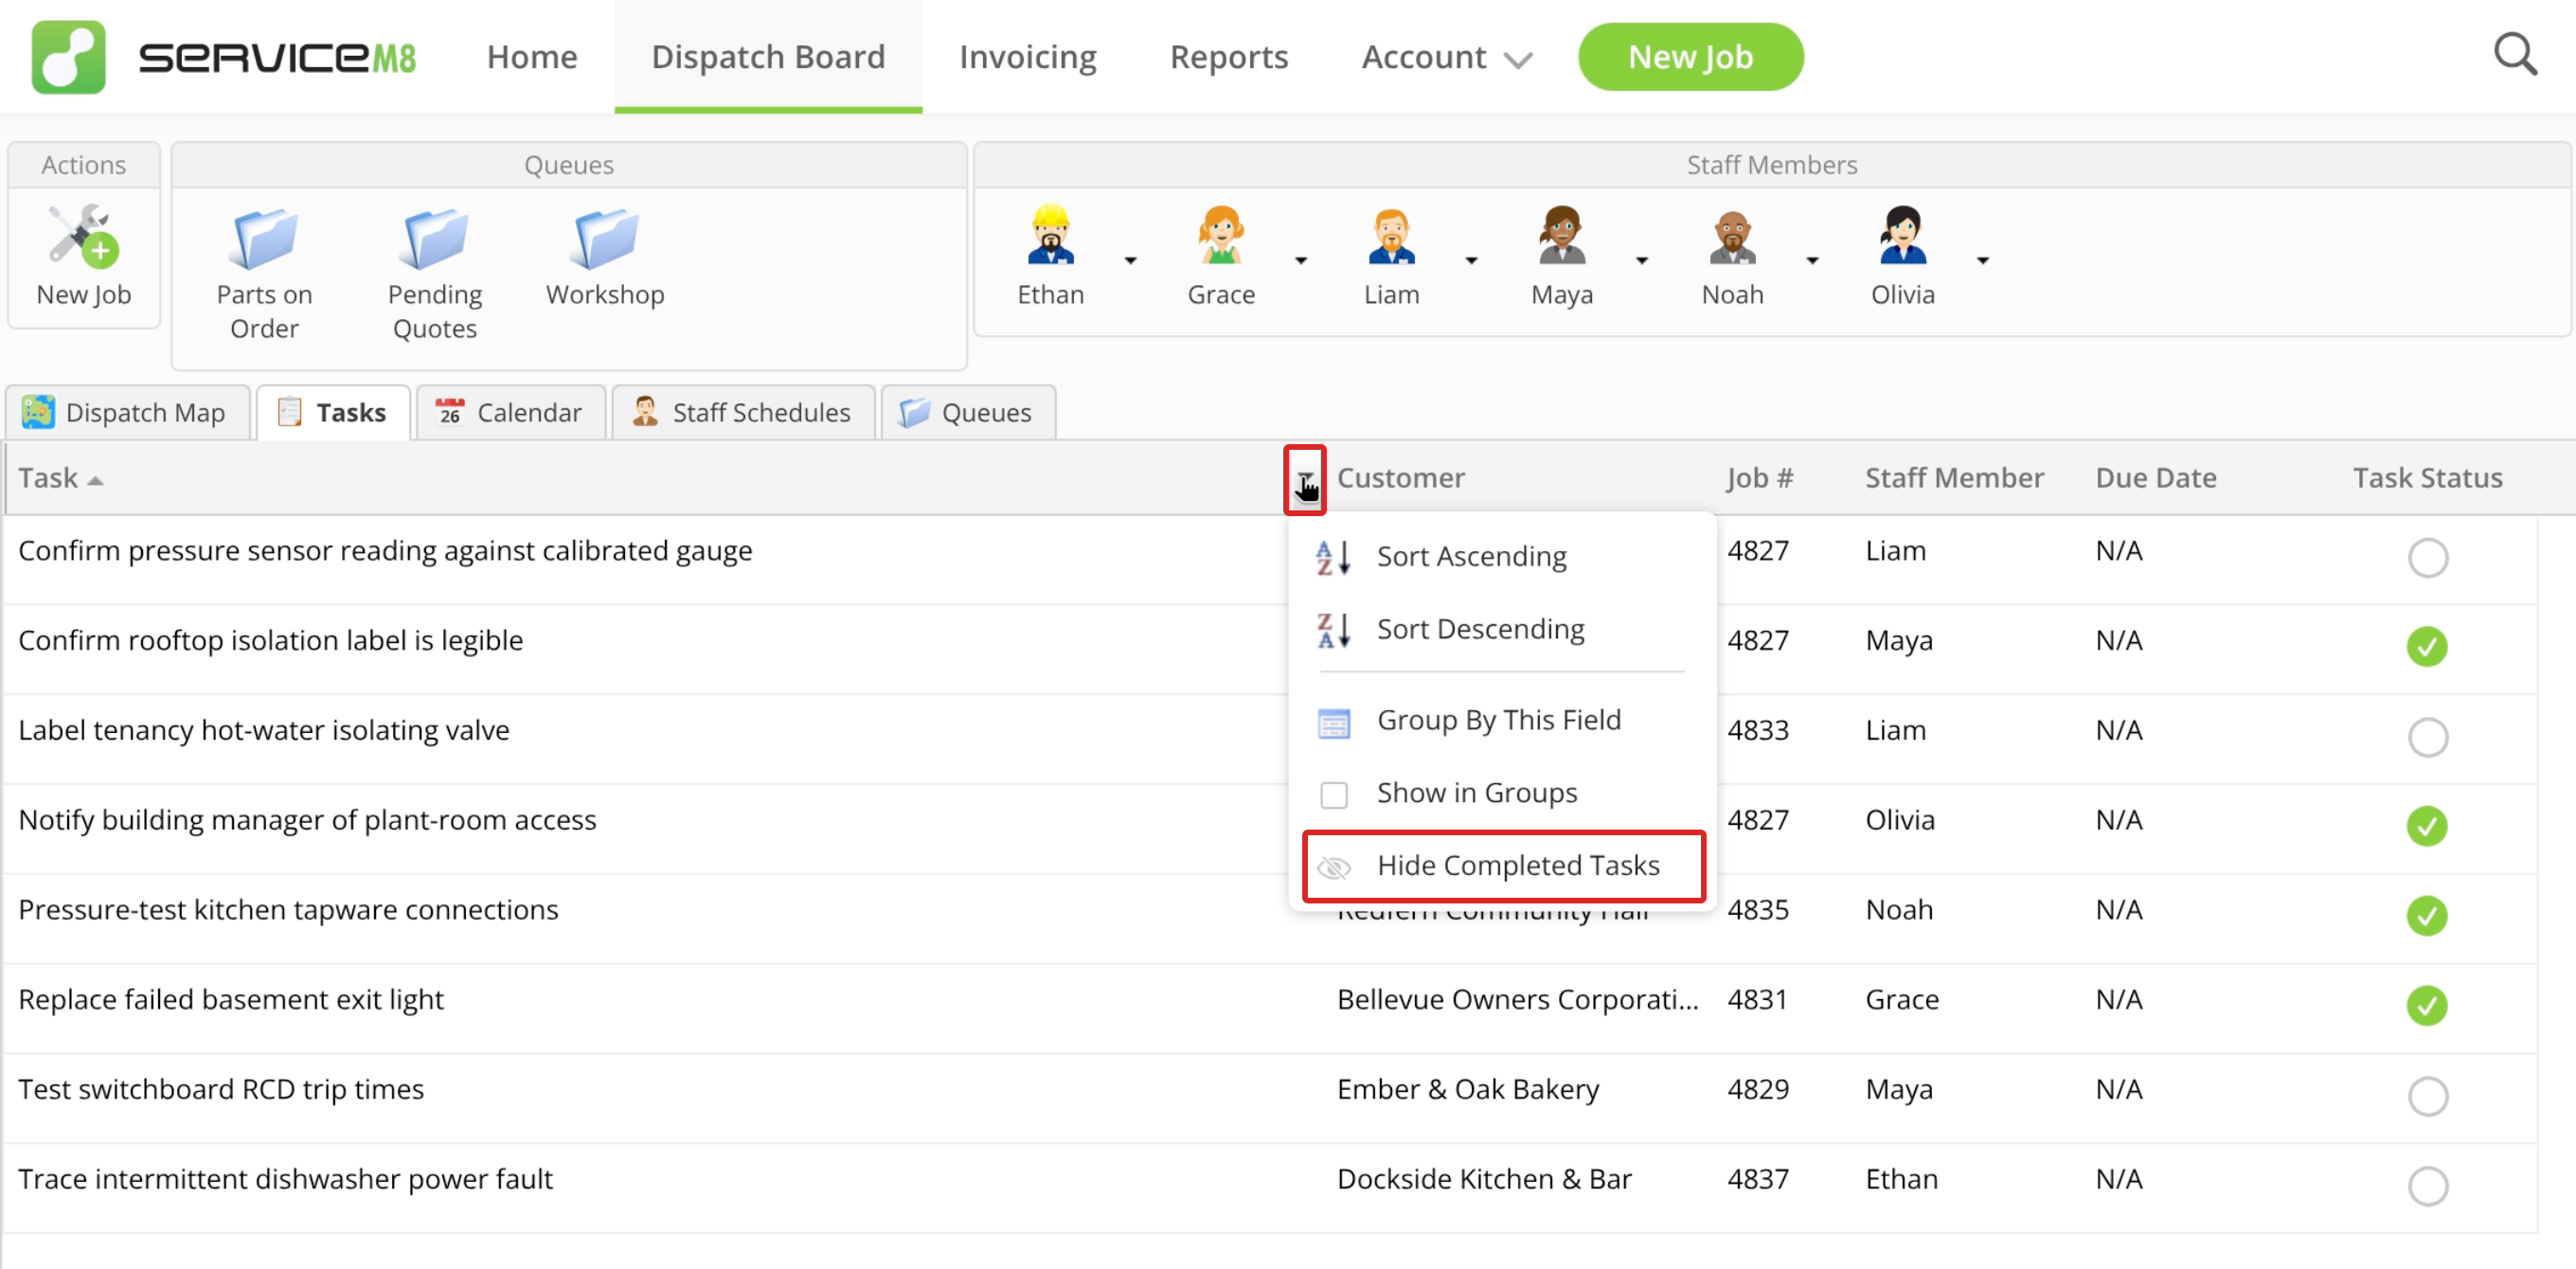Sort by the Job # column header

point(1759,478)
